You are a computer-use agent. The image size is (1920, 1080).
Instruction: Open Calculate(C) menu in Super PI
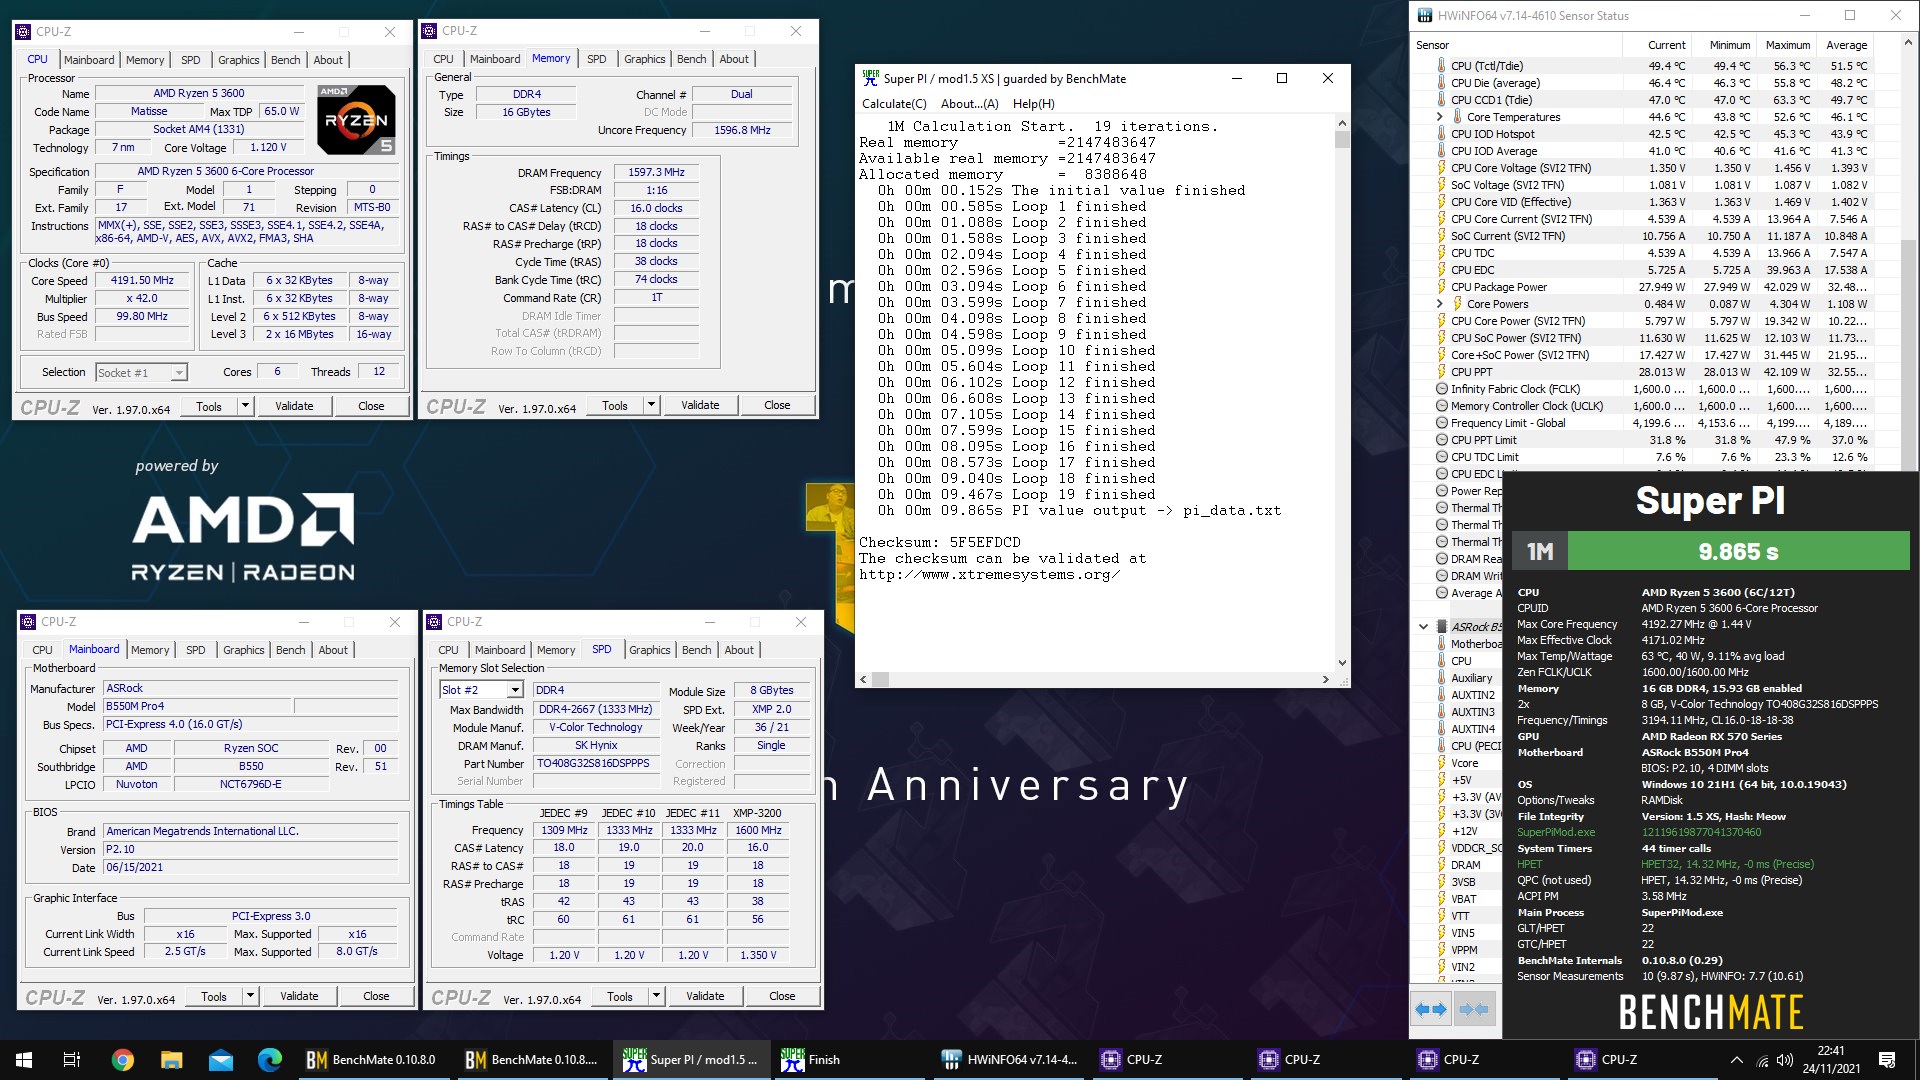click(894, 103)
